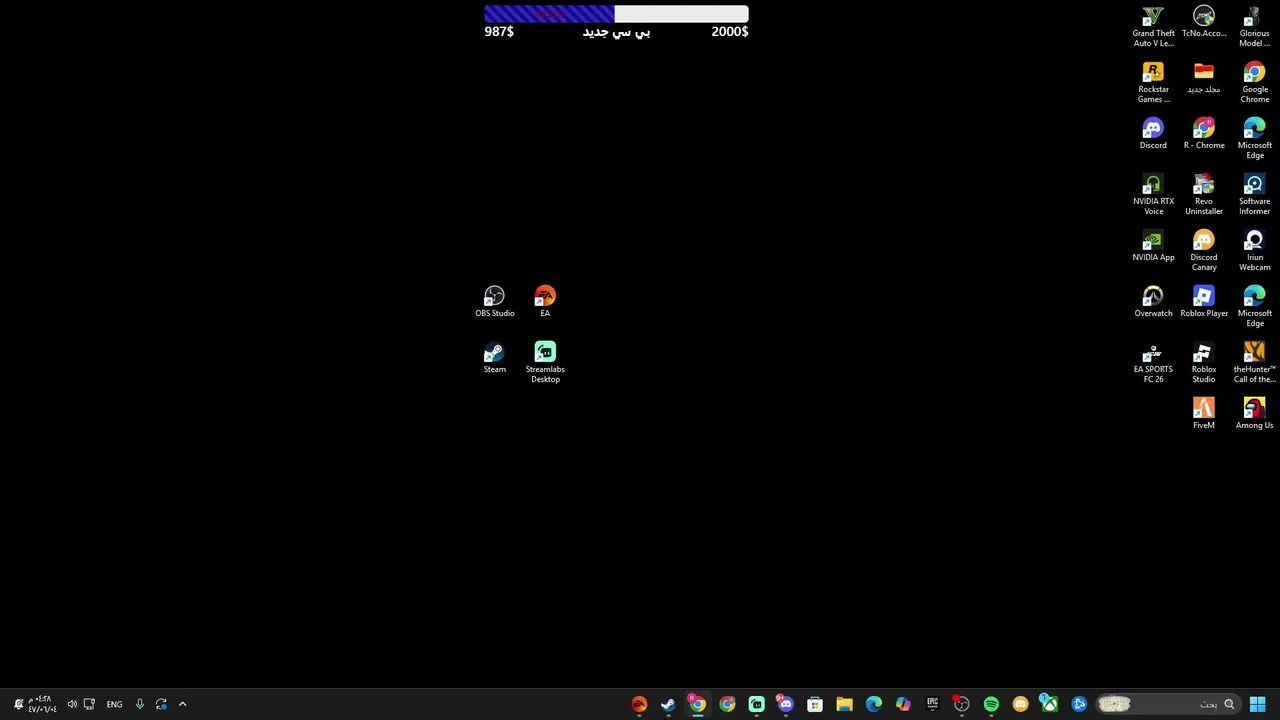Select the Streamlabs Desktop shortcut
Screen dimensions: 1280x720
coord(545,362)
